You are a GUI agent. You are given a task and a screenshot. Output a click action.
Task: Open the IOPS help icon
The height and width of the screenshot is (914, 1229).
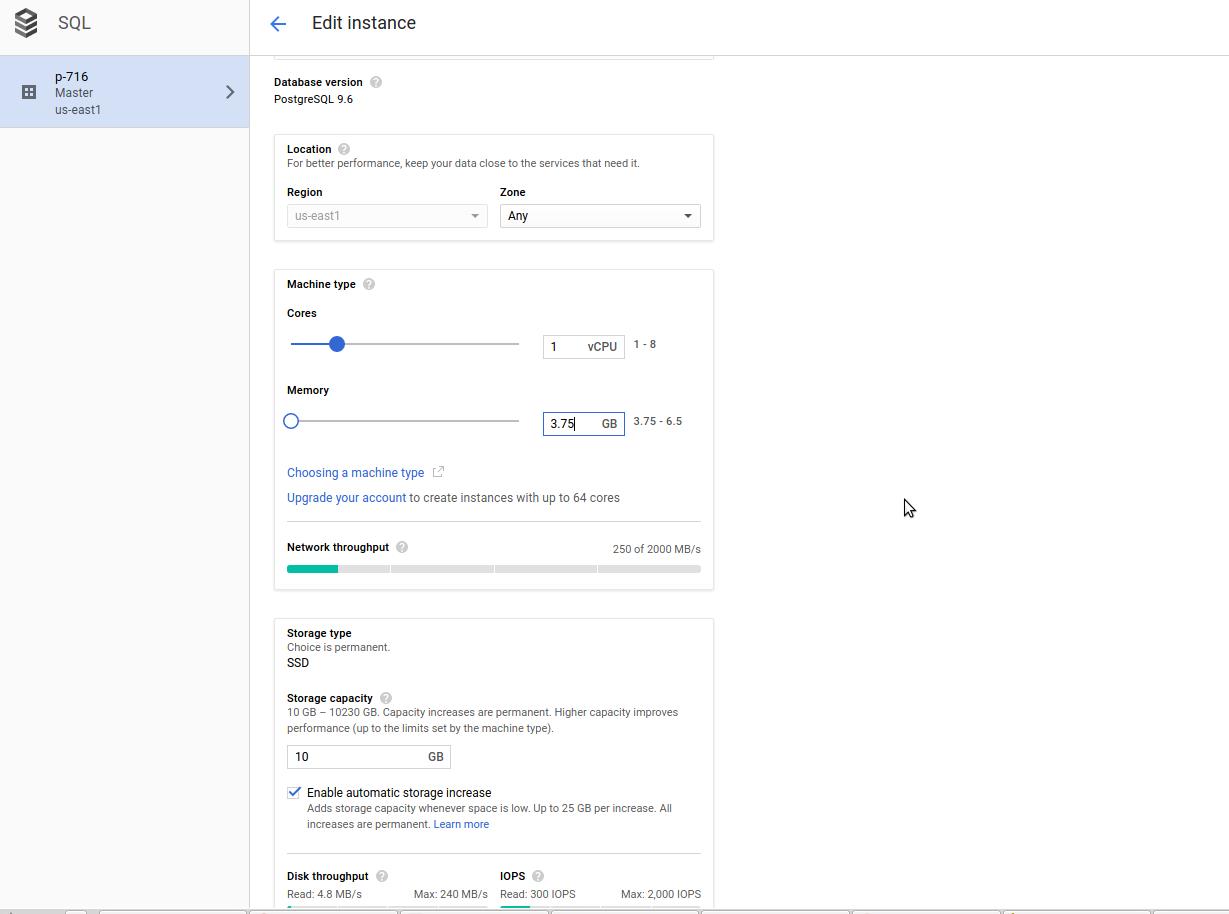pos(538,876)
